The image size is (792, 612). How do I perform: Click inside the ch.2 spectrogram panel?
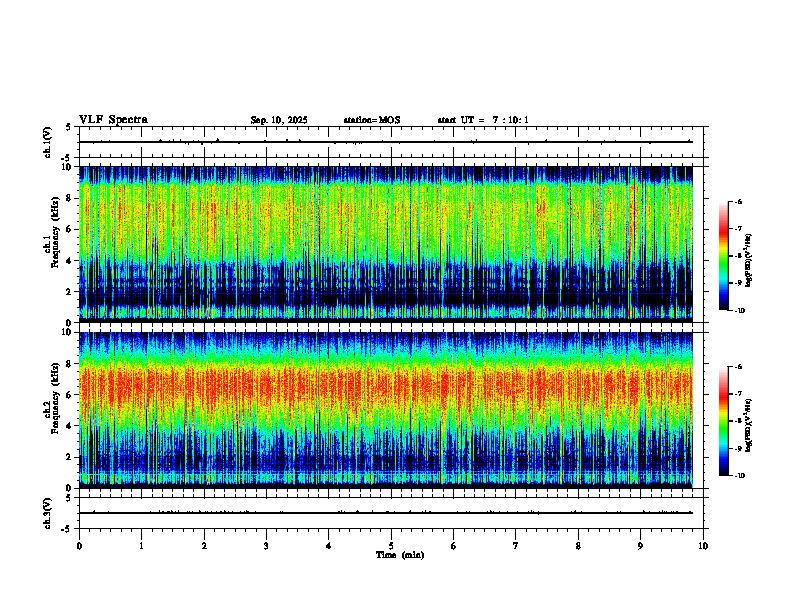[x=385, y=410]
